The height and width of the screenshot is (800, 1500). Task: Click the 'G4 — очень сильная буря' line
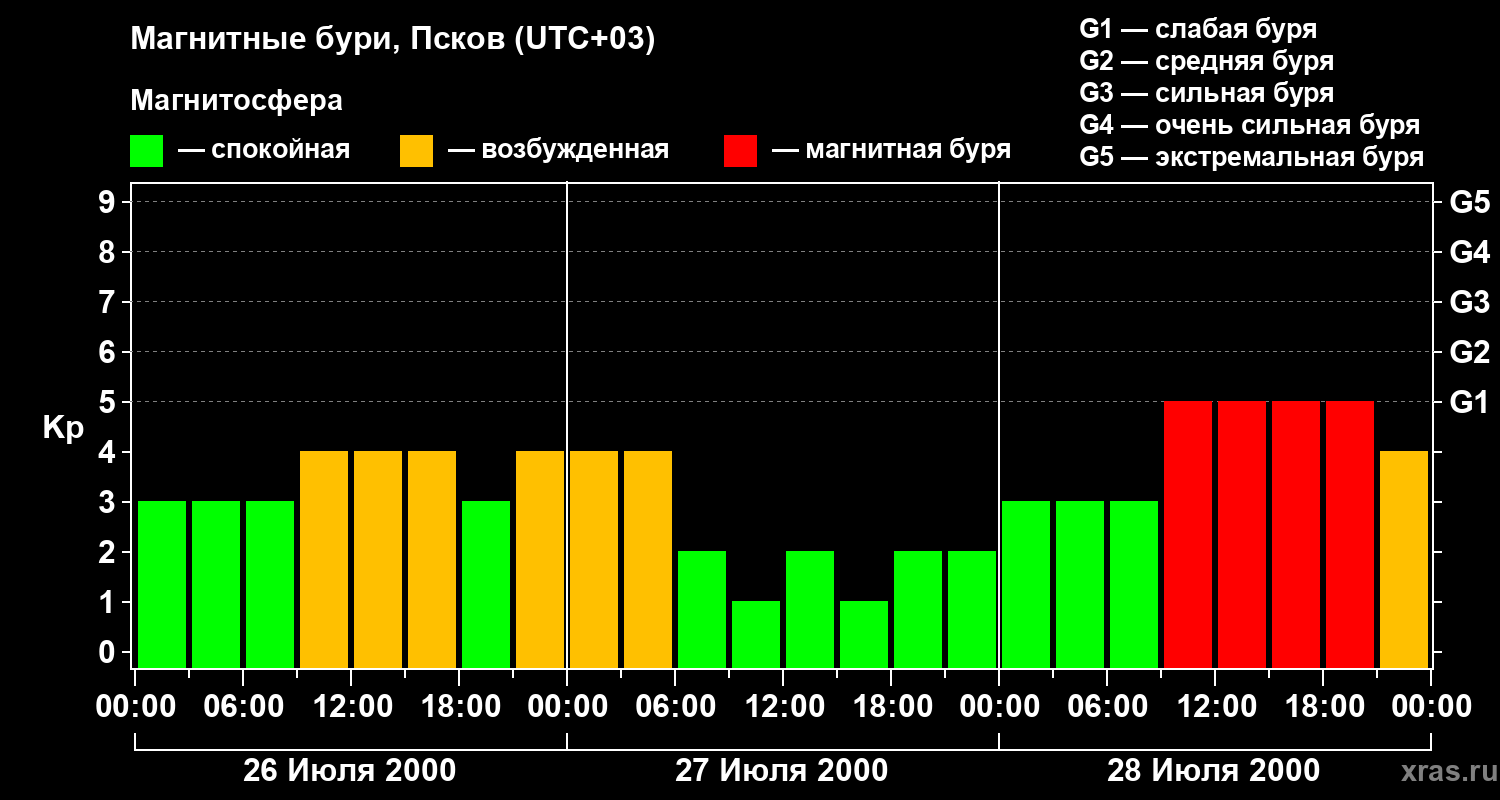click(1250, 125)
